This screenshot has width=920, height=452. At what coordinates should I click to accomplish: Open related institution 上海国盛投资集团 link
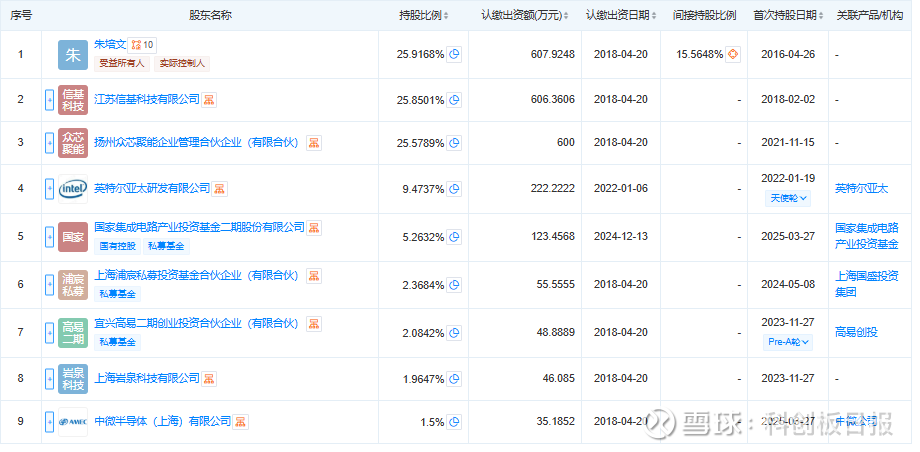pos(867,284)
